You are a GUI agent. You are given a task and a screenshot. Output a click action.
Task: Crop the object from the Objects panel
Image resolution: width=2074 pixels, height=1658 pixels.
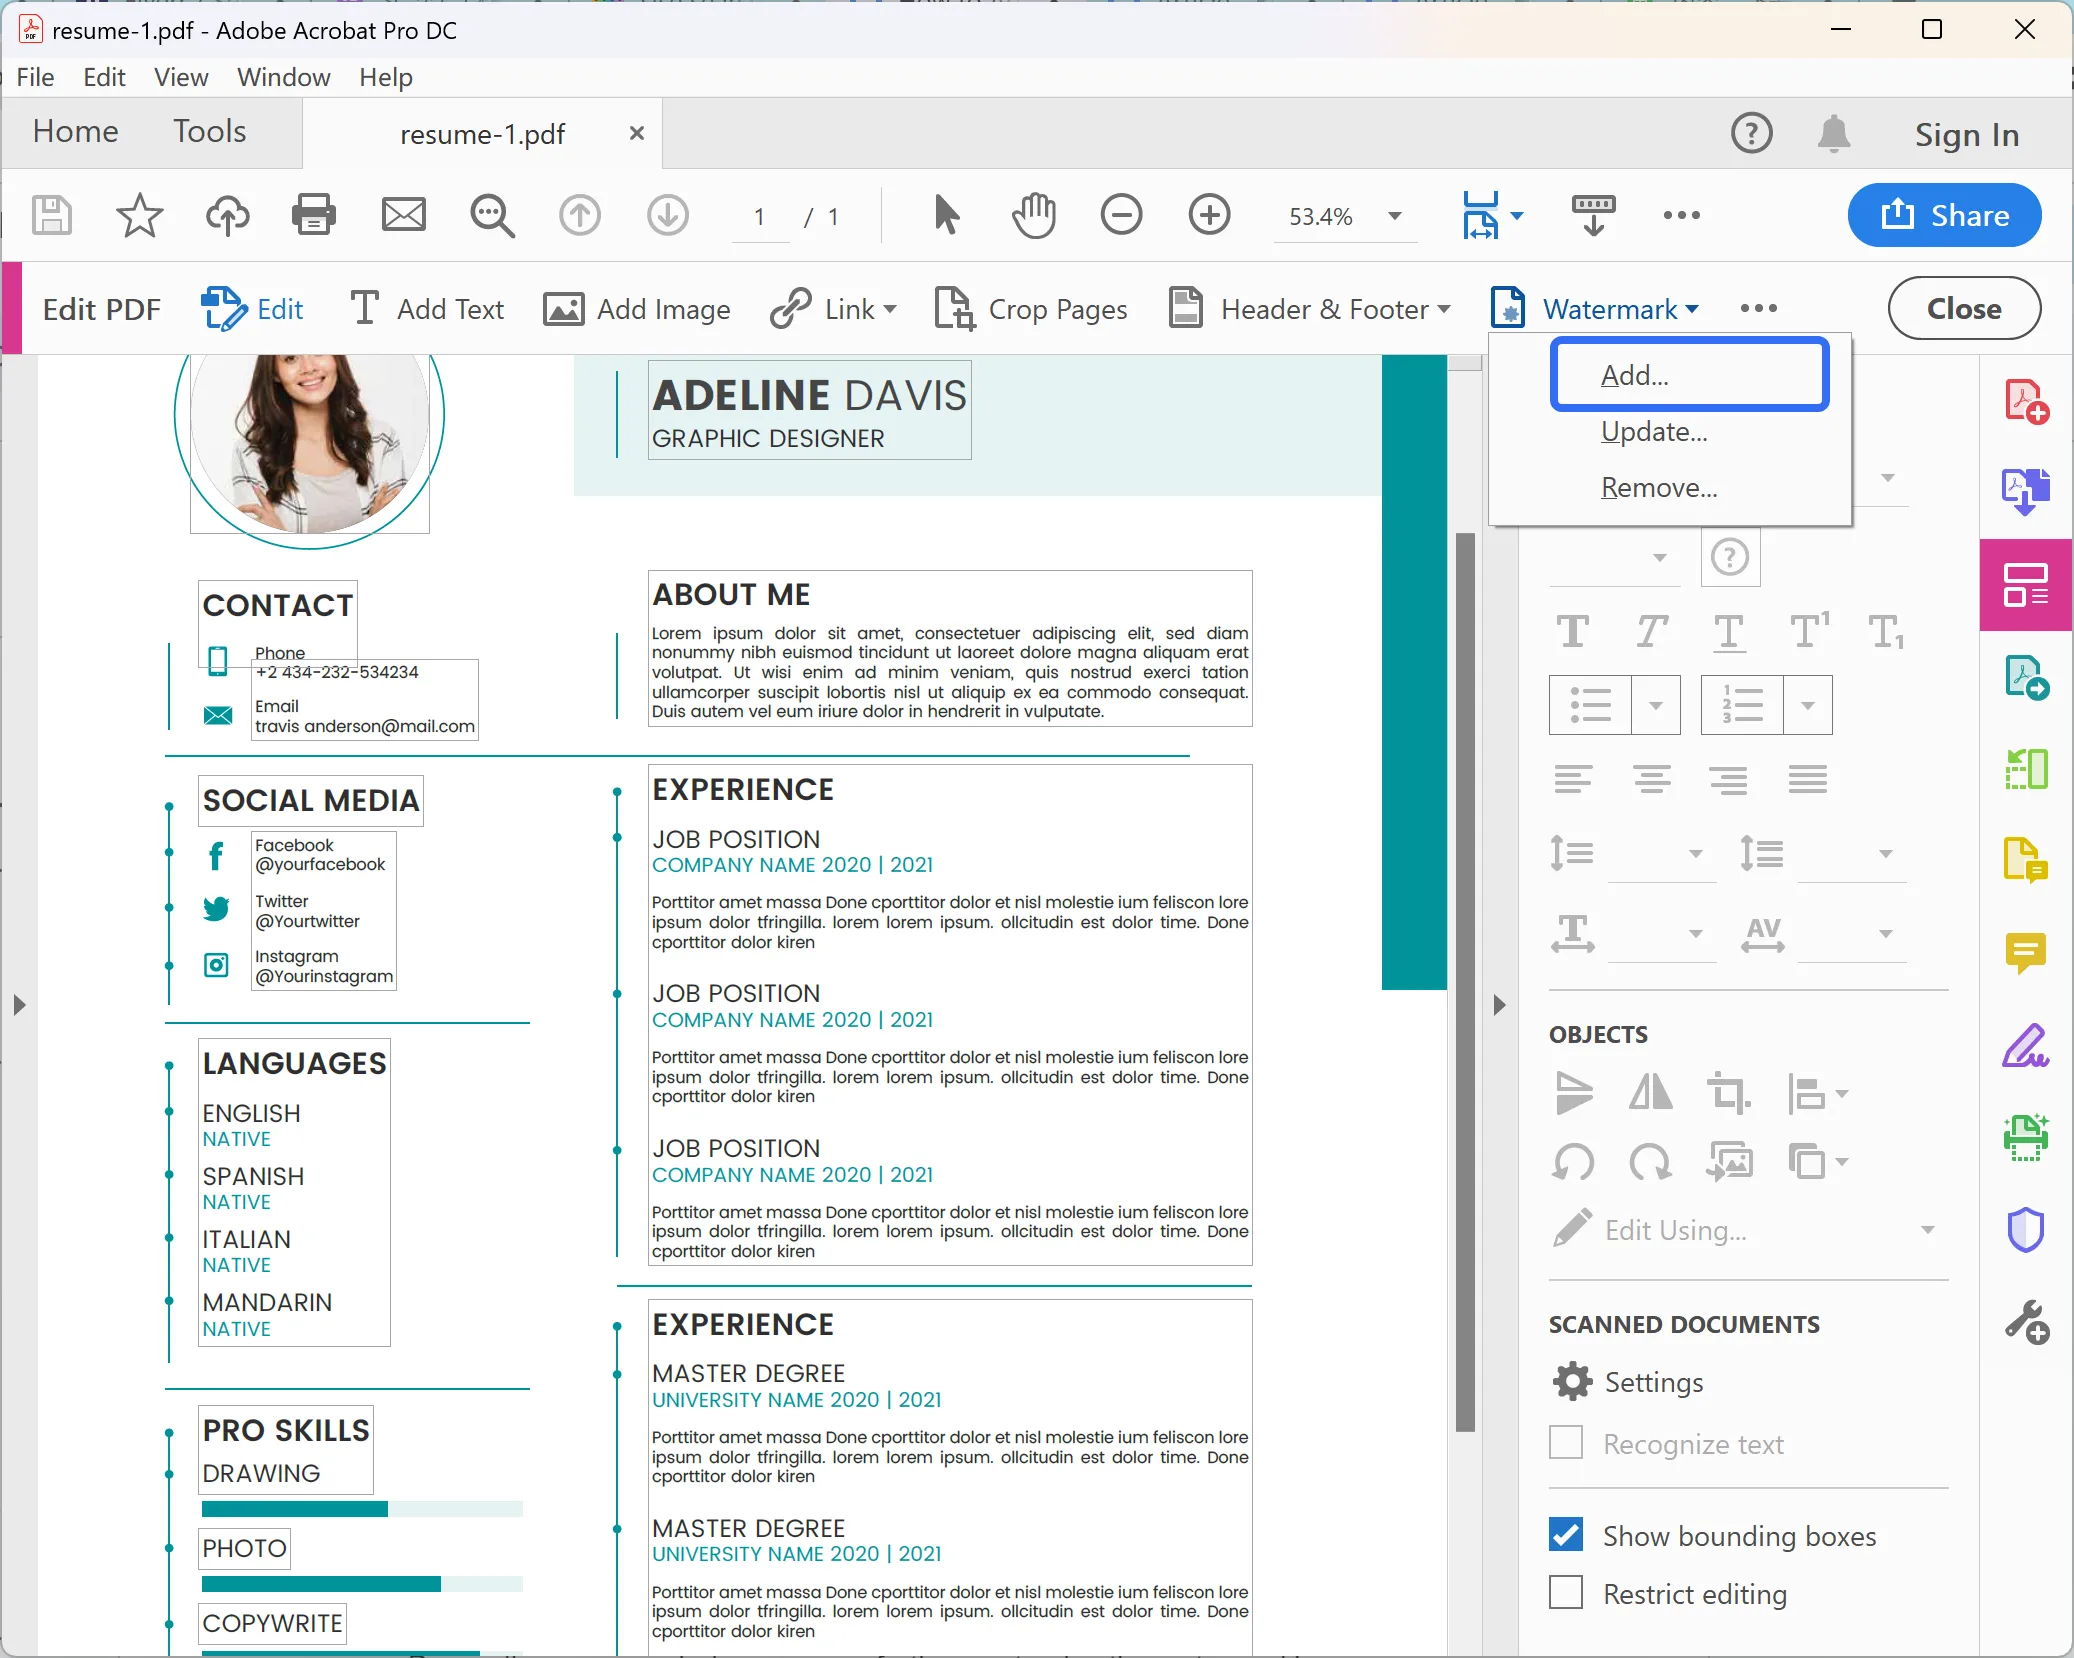(x=1728, y=1092)
